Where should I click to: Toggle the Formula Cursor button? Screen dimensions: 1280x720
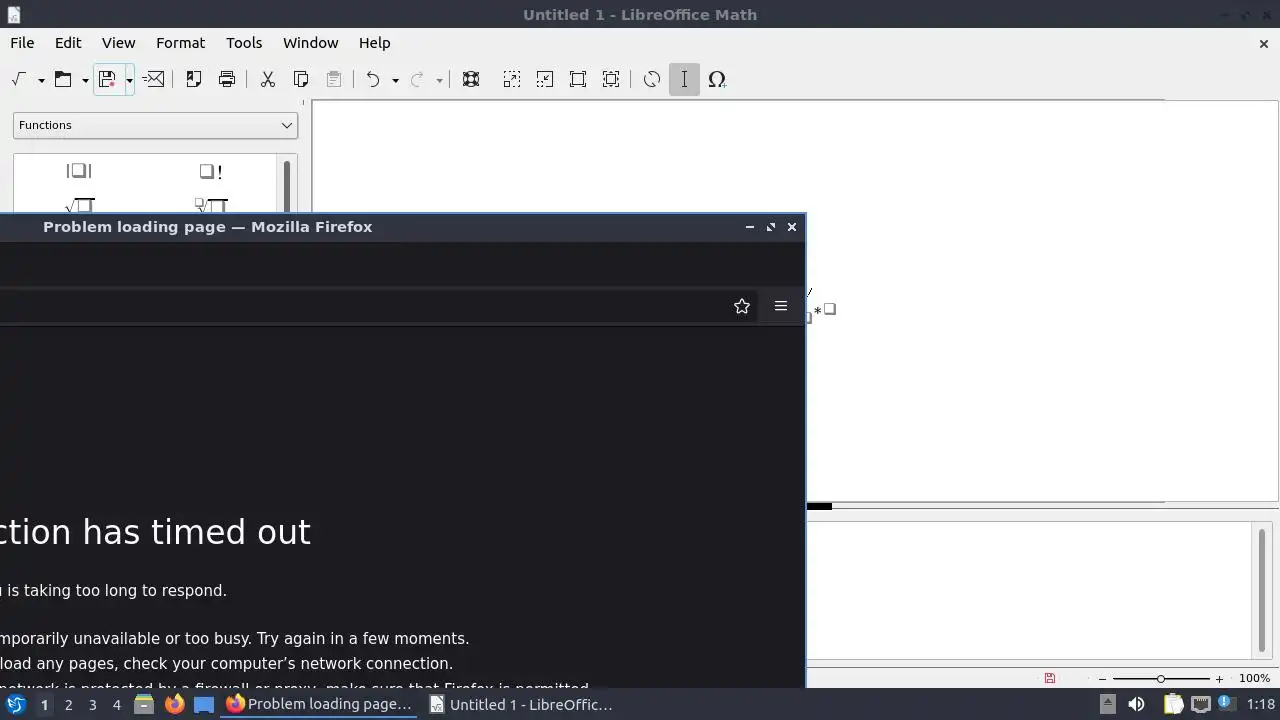[x=684, y=79]
